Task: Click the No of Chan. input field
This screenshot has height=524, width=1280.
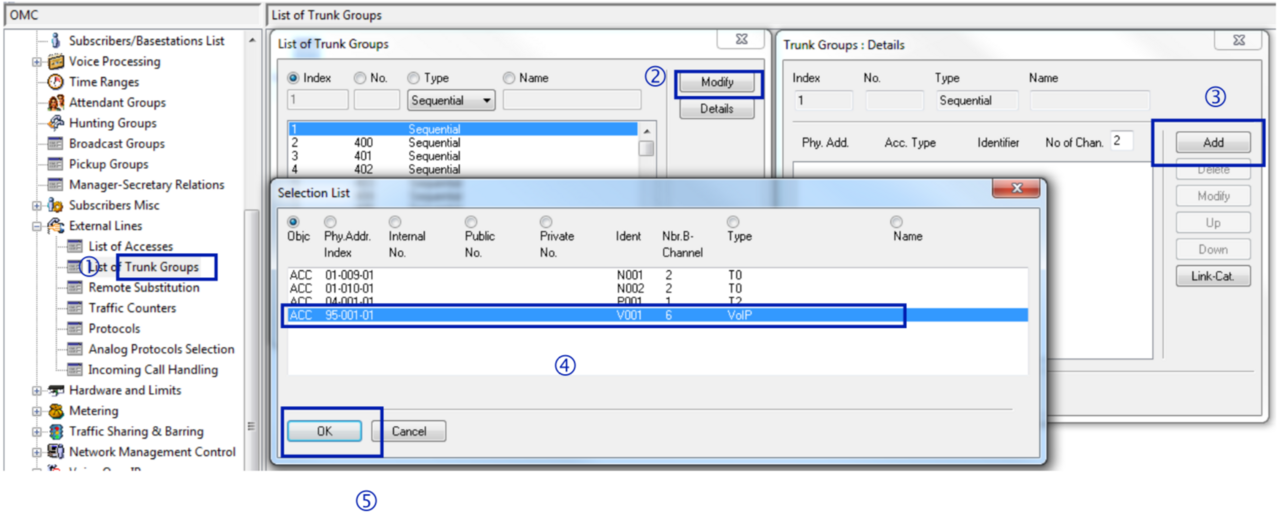Action: (x=1121, y=142)
